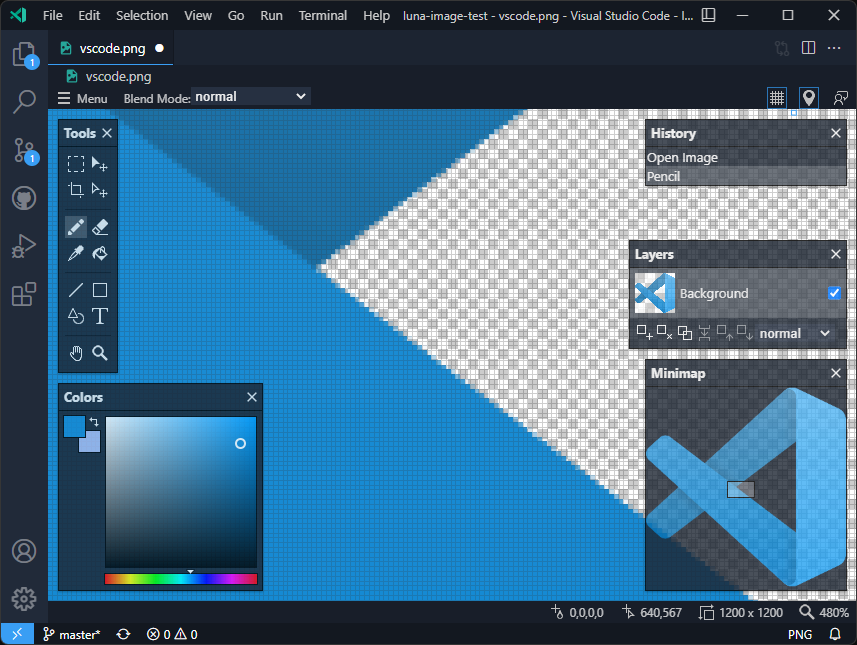
Task: Select the Open Image history entry
Action: [746, 157]
